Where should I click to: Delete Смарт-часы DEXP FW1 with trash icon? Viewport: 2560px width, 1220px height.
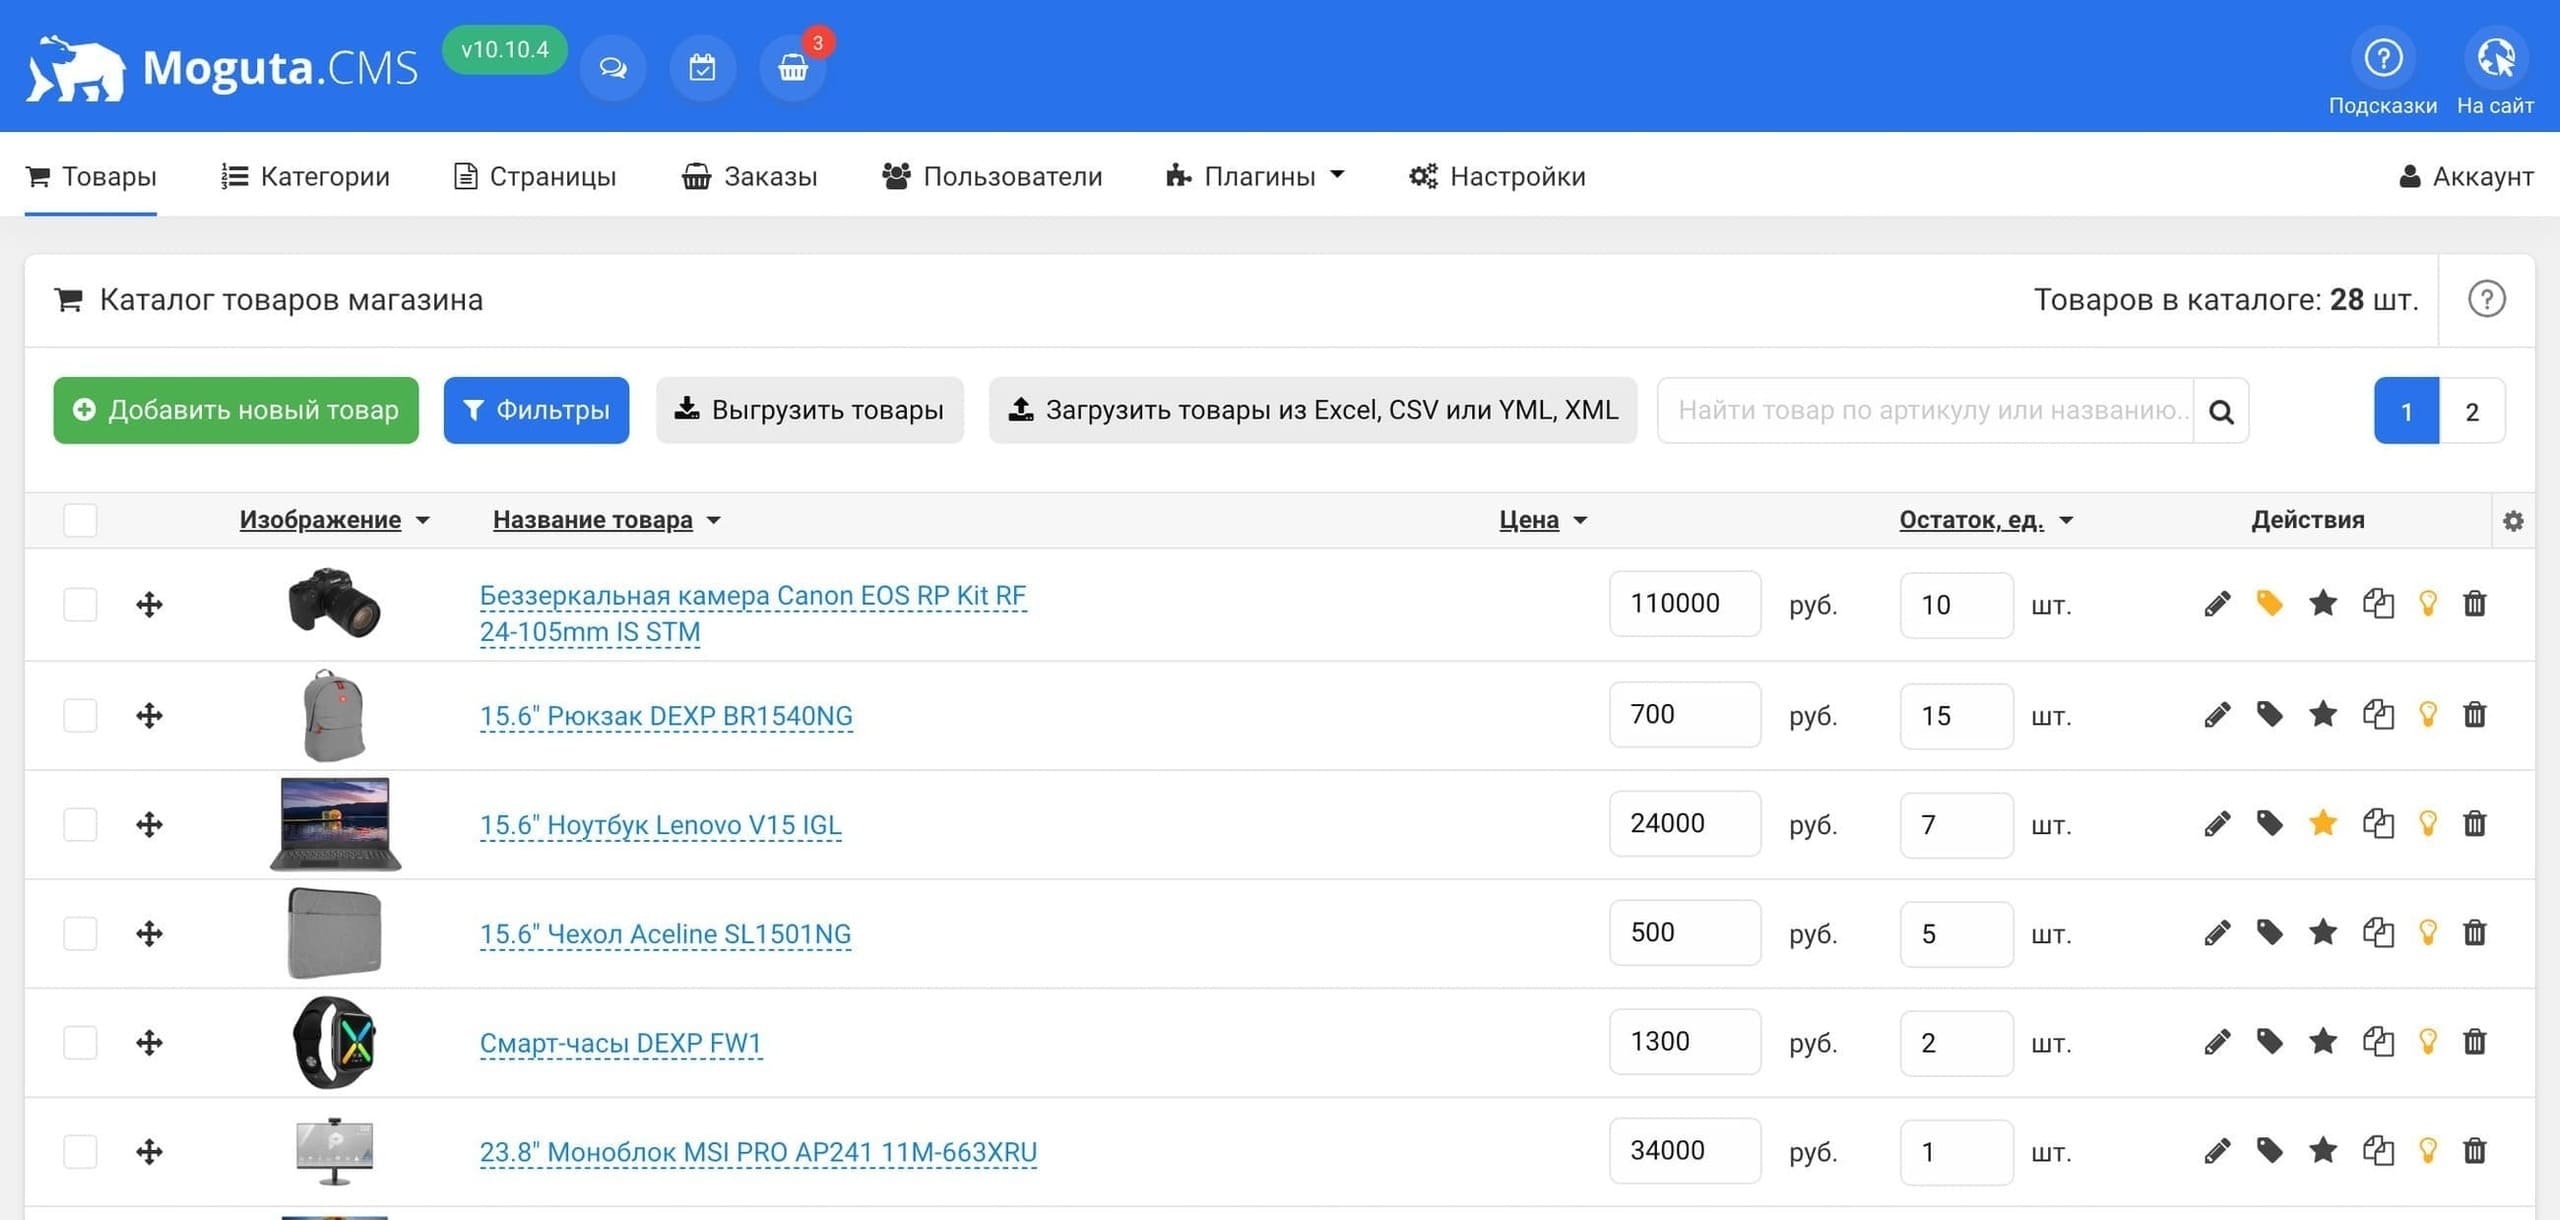[2474, 1042]
